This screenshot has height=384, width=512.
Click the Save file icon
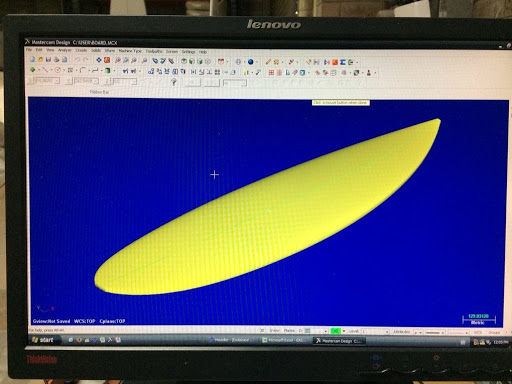(48, 60)
